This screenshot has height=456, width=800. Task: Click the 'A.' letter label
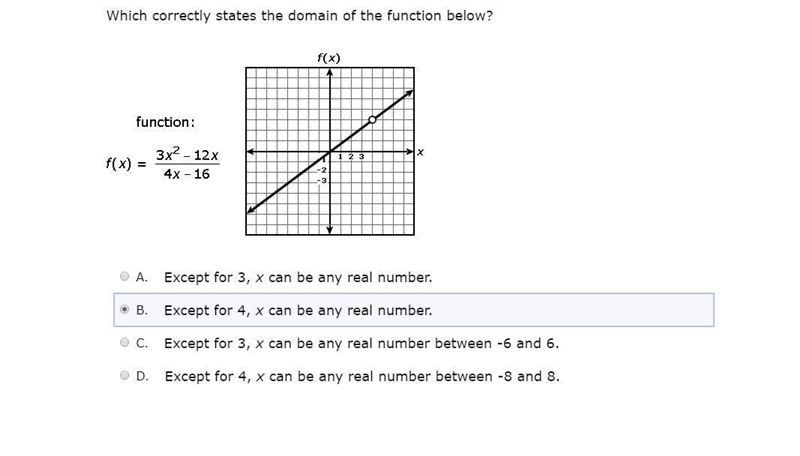142,277
